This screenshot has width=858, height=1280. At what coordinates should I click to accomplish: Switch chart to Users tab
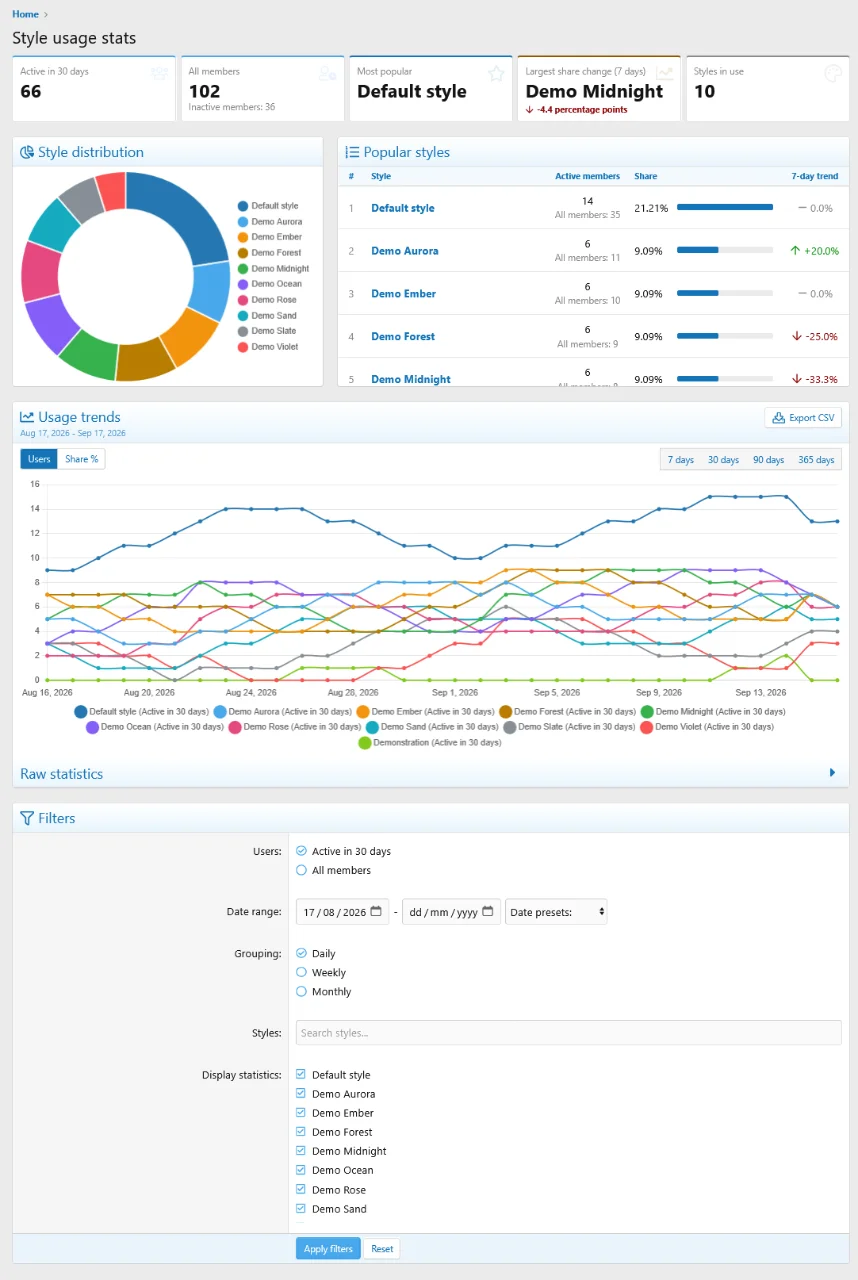(39, 459)
